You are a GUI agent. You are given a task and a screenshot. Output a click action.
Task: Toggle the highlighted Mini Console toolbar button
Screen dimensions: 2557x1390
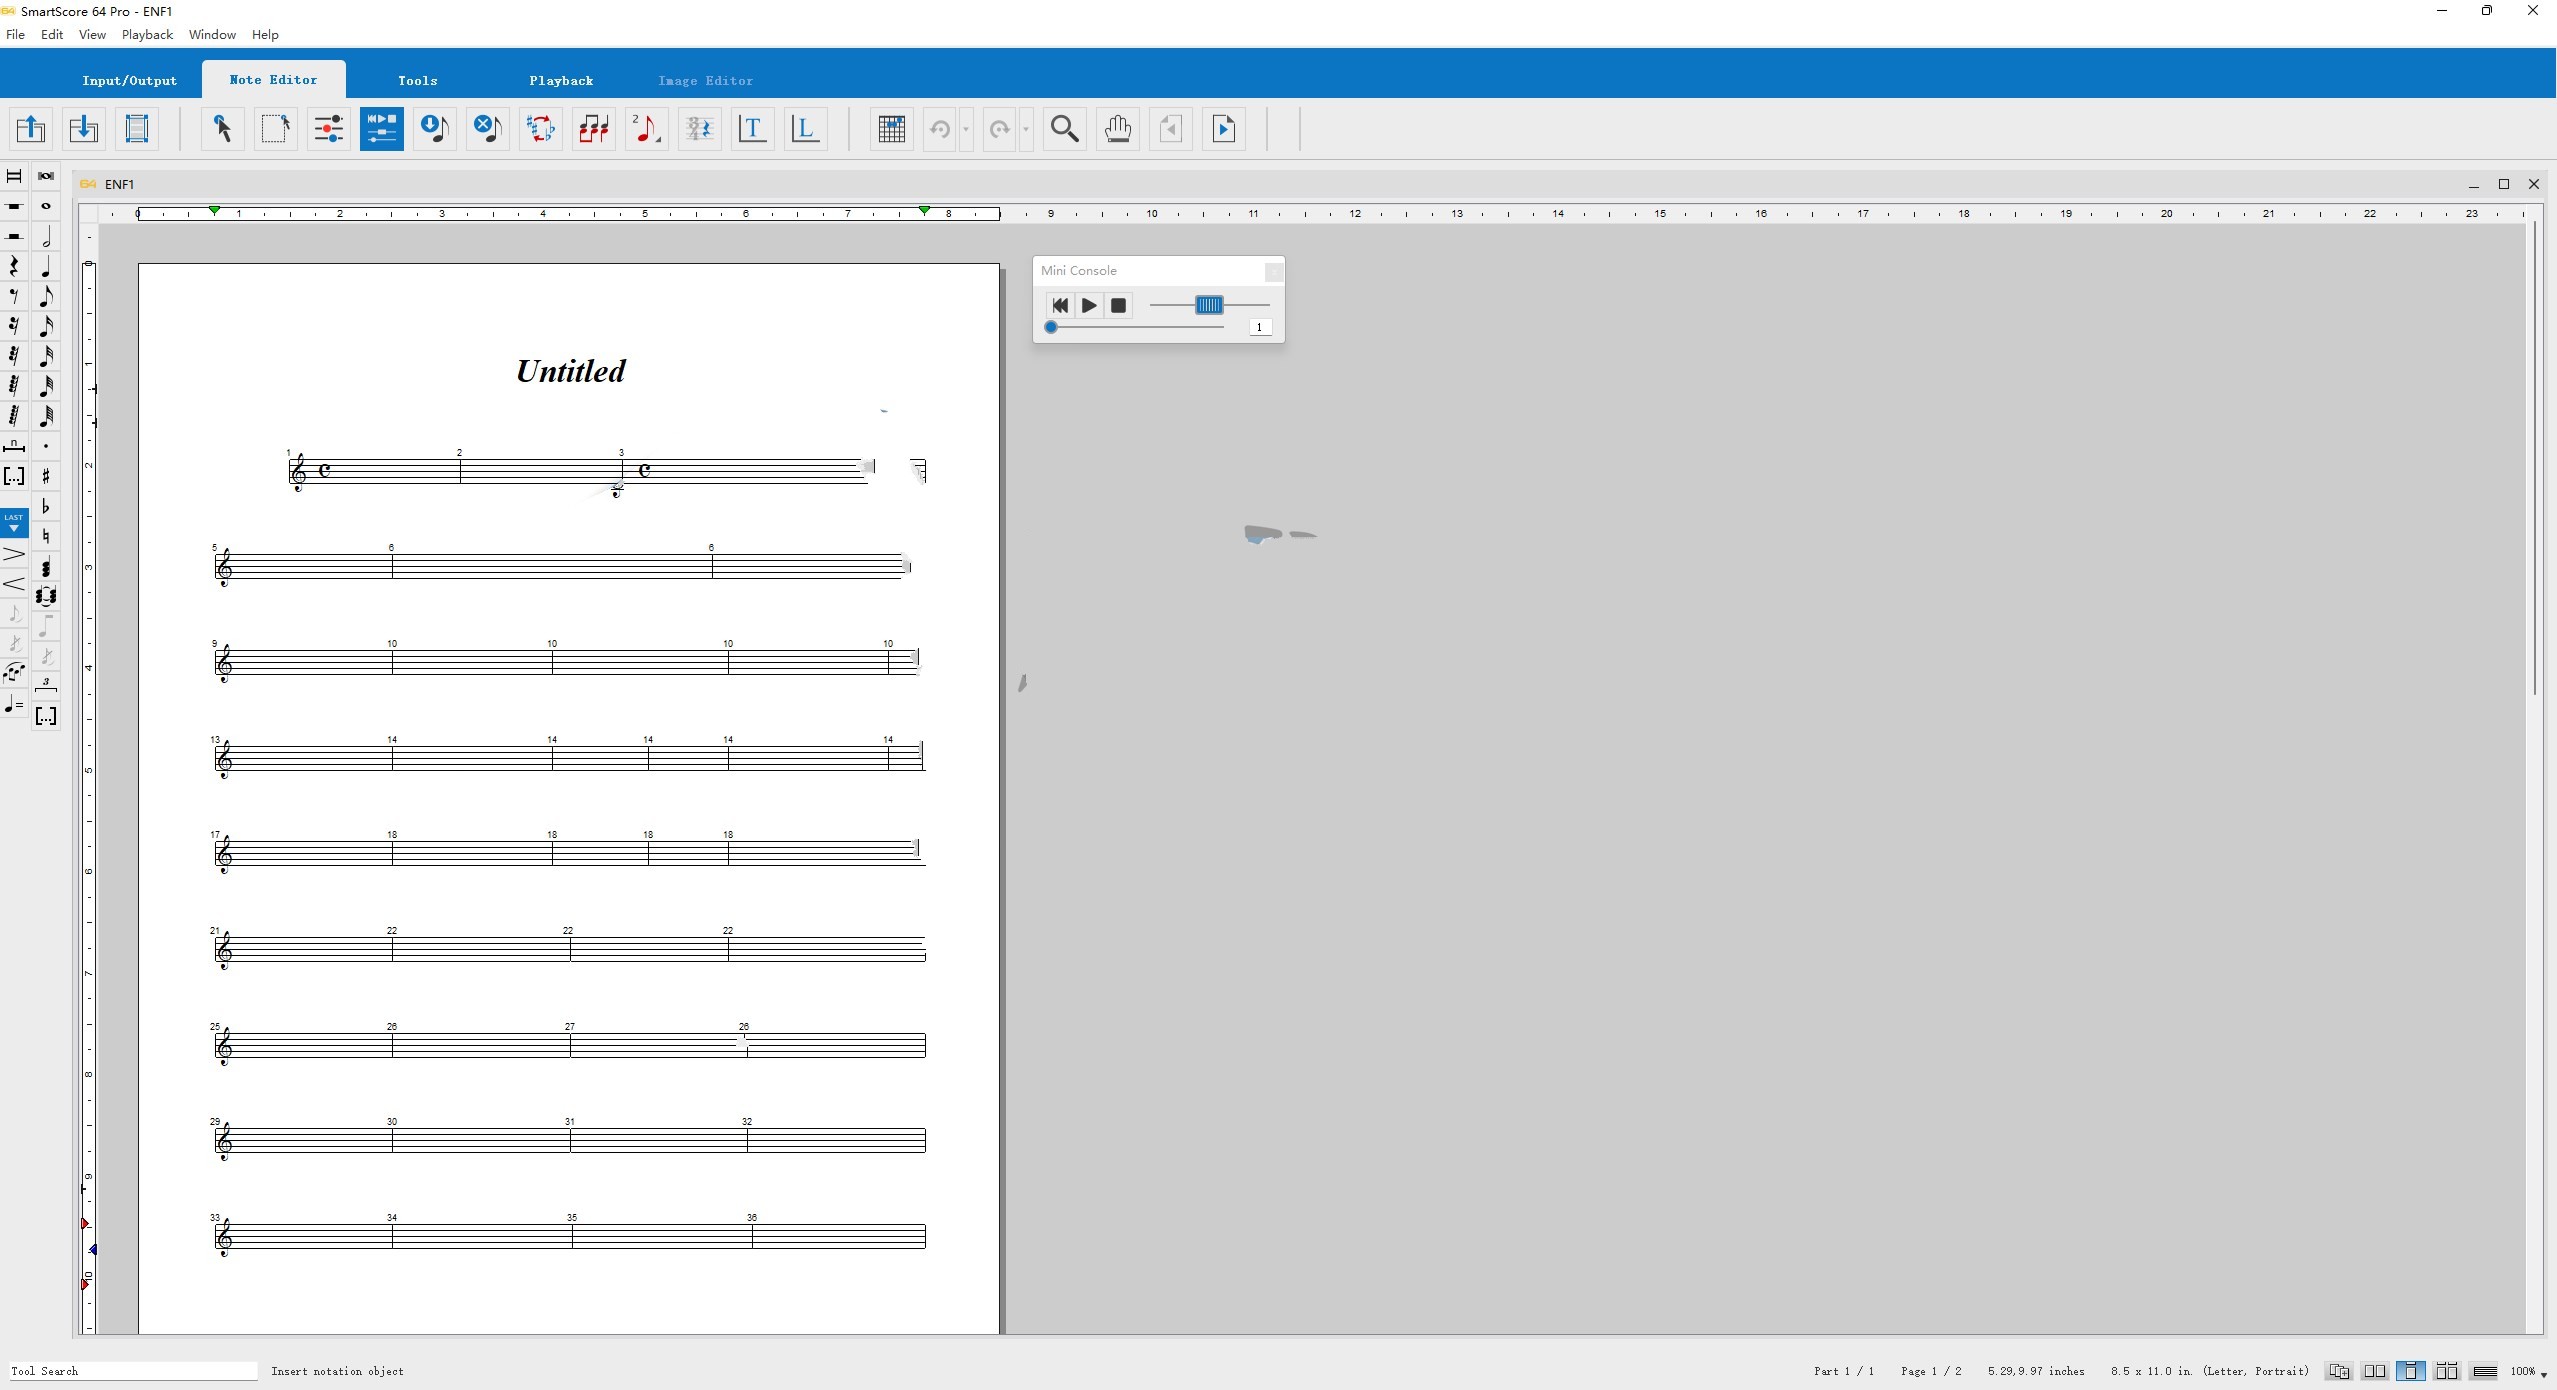click(x=382, y=129)
